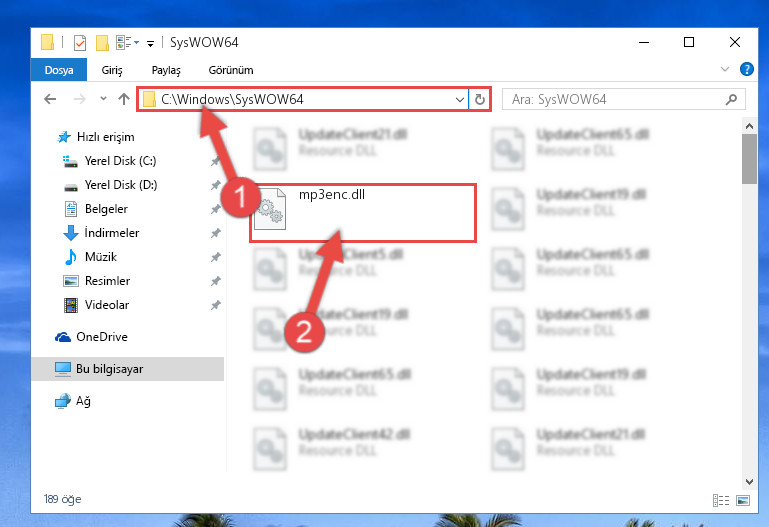Screen dimensions: 769x527
Task: Open the Dosya ribbon tab
Action: pyautogui.click(x=59, y=70)
